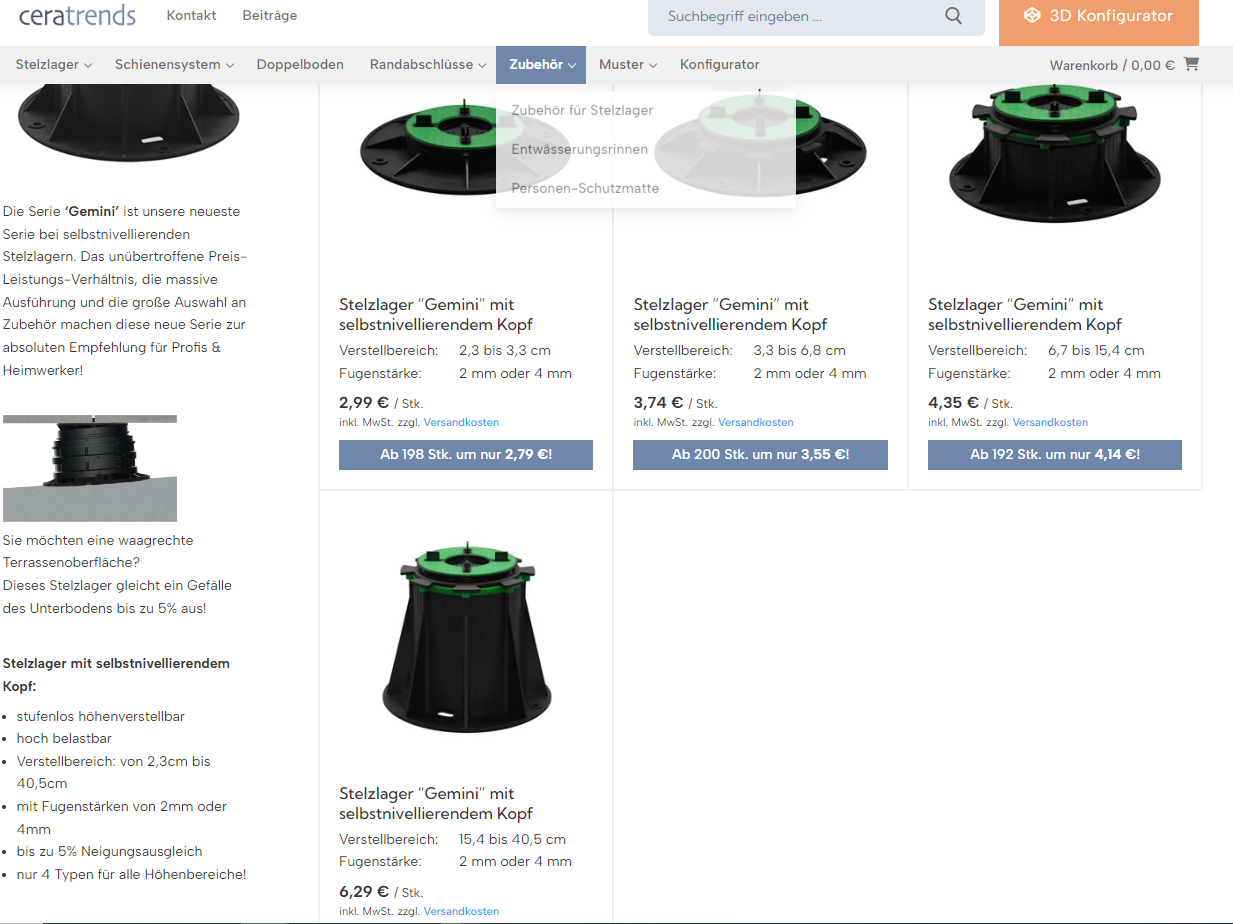Viewport: 1233px width, 924px height.
Task: Click the price 6,29 € / Stk.
Action: (381, 891)
